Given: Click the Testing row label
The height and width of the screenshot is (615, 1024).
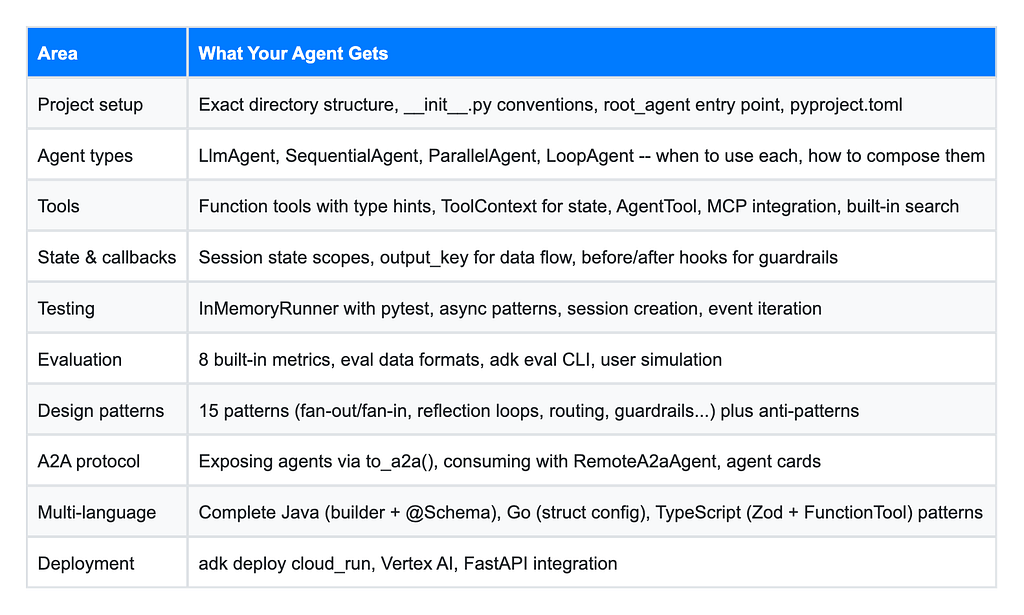Looking at the screenshot, I should click(x=66, y=308).
